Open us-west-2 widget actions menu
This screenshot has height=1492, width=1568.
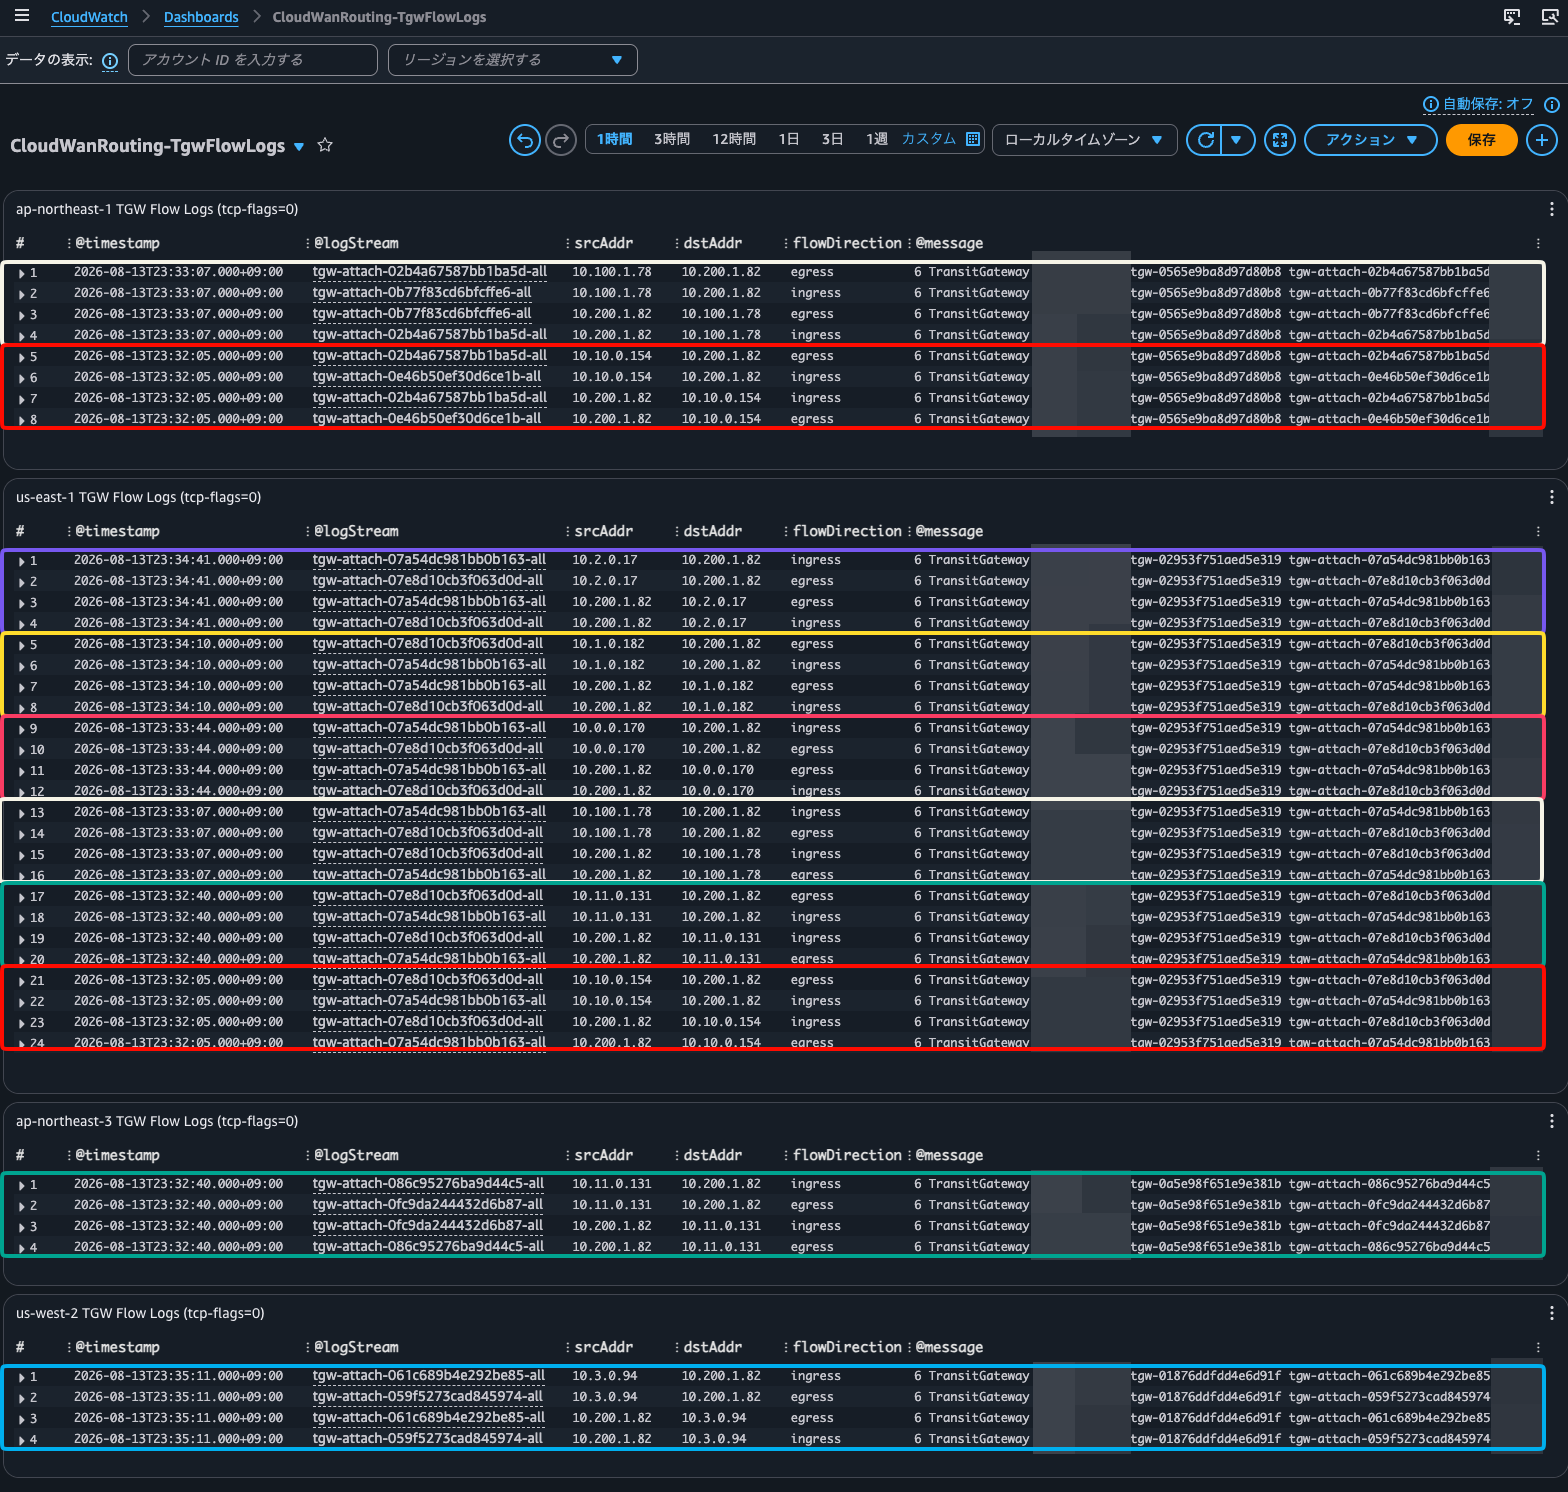1551,1313
